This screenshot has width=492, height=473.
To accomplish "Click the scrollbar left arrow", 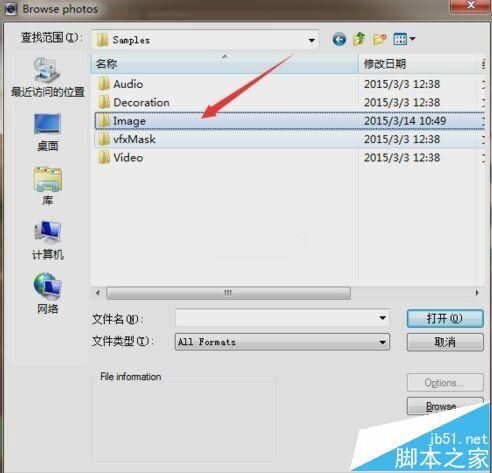I will point(98,293).
